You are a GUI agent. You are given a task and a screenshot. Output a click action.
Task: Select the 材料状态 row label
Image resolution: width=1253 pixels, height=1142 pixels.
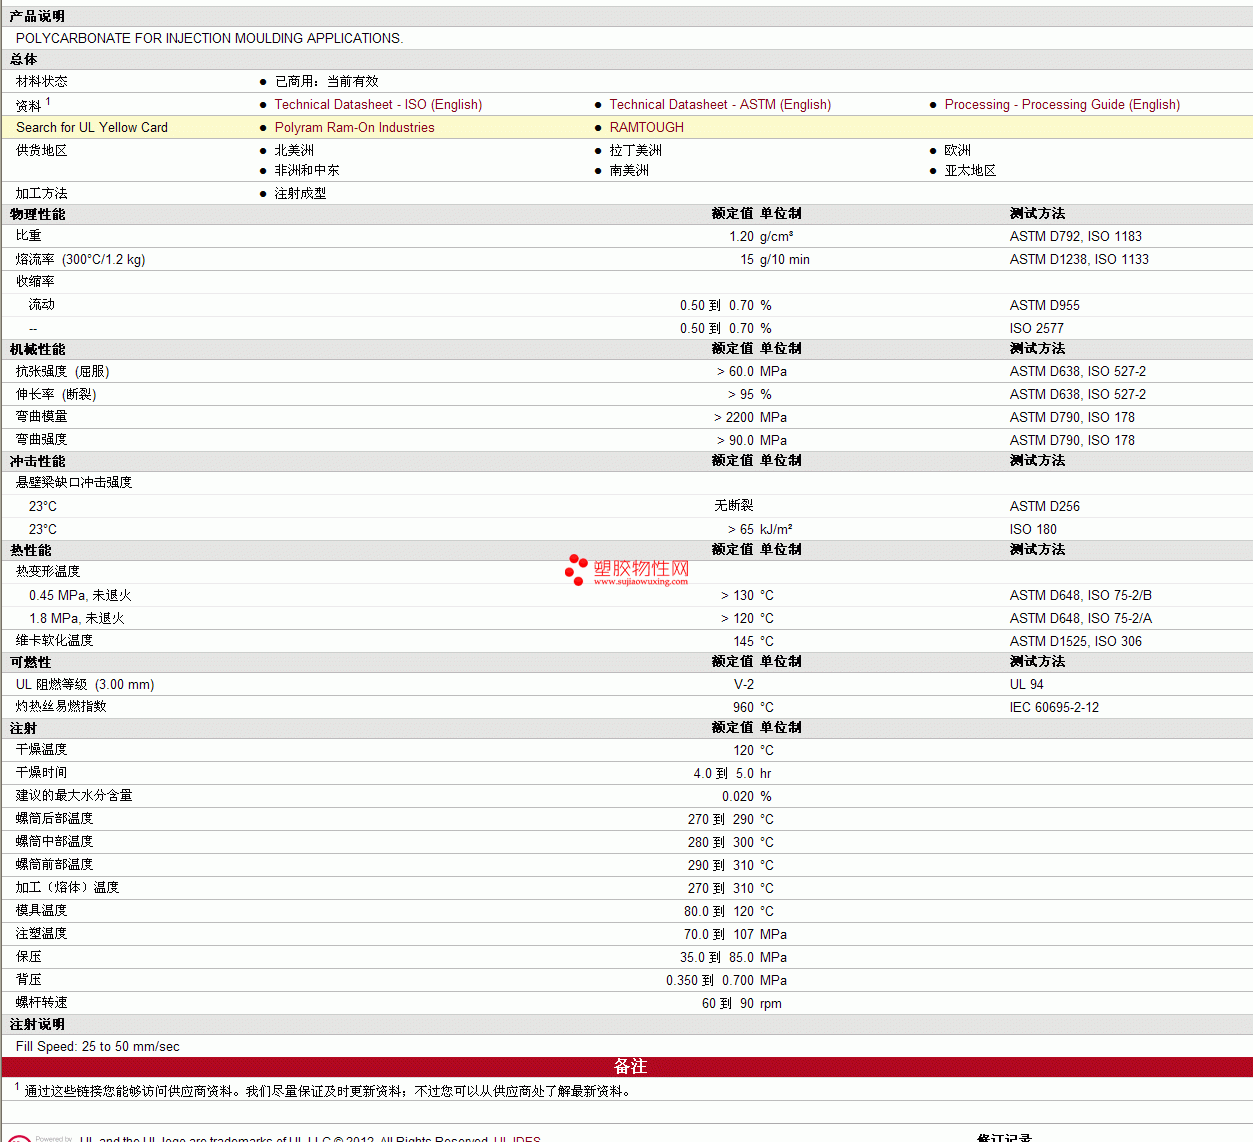click(x=42, y=81)
